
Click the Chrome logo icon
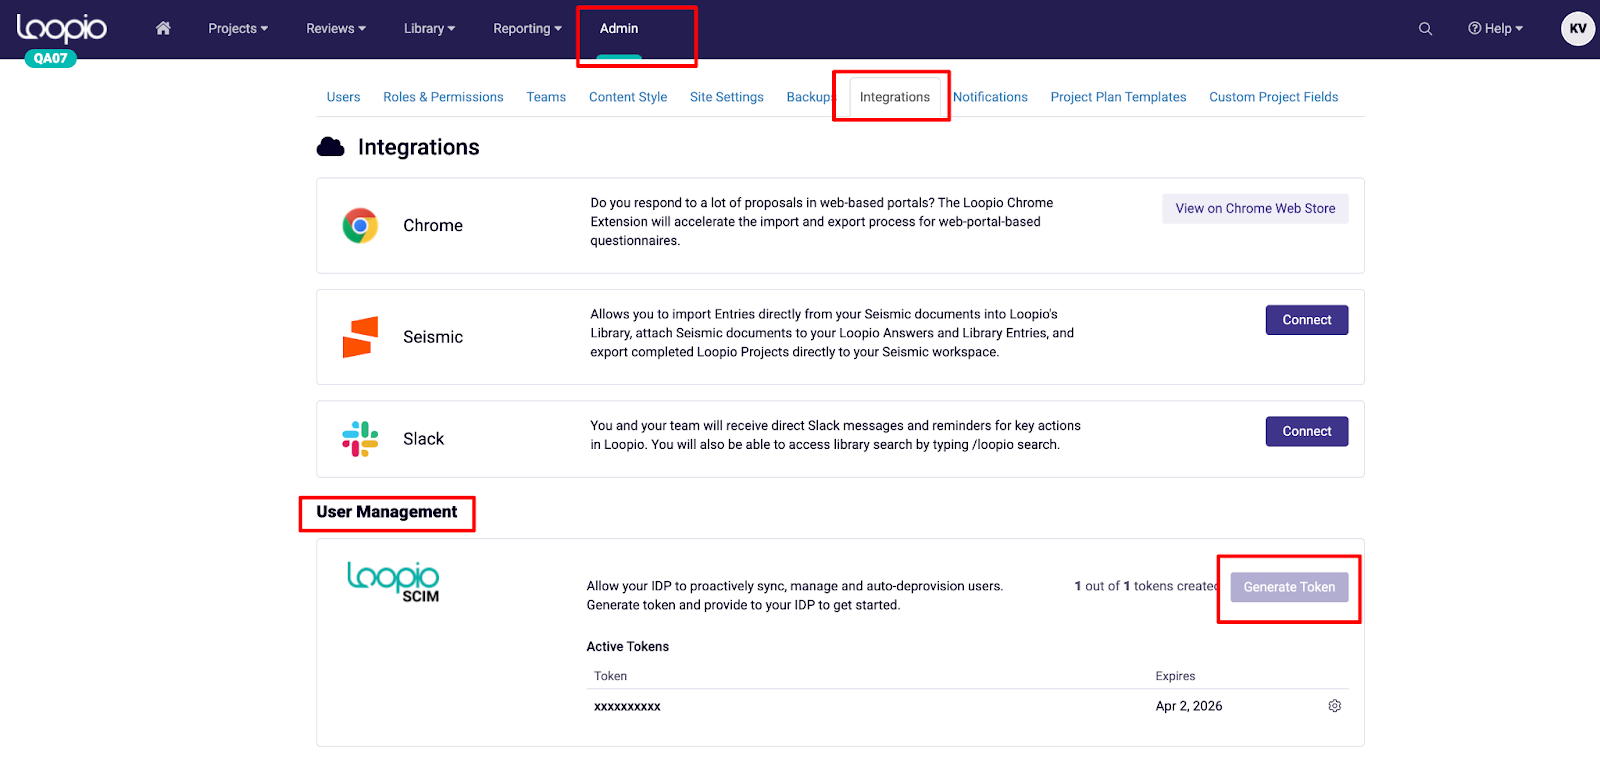(360, 226)
